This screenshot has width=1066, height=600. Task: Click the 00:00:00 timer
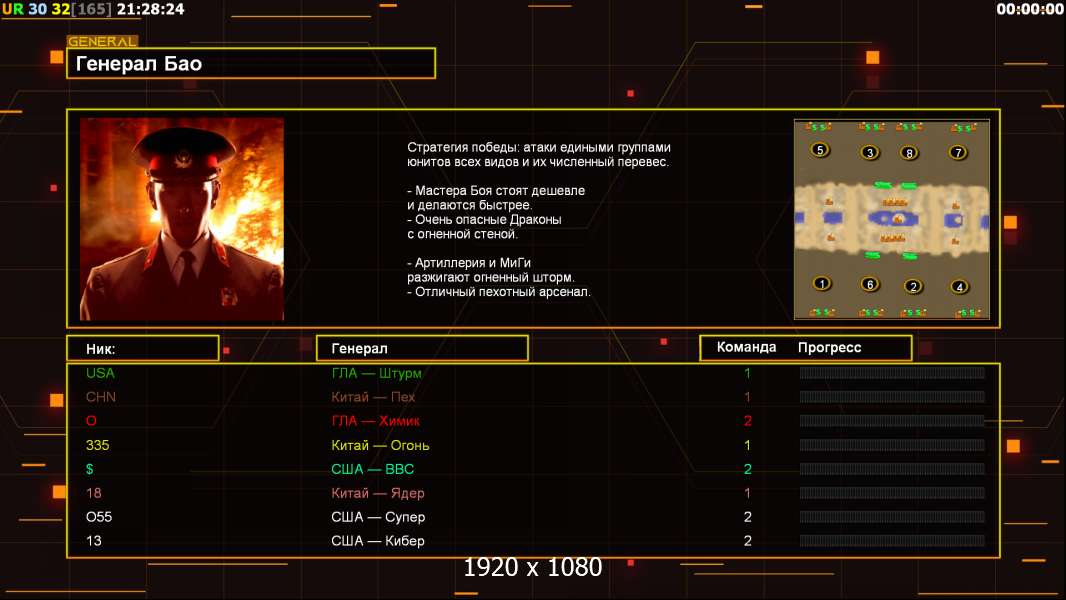pyautogui.click(x=1030, y=9)
